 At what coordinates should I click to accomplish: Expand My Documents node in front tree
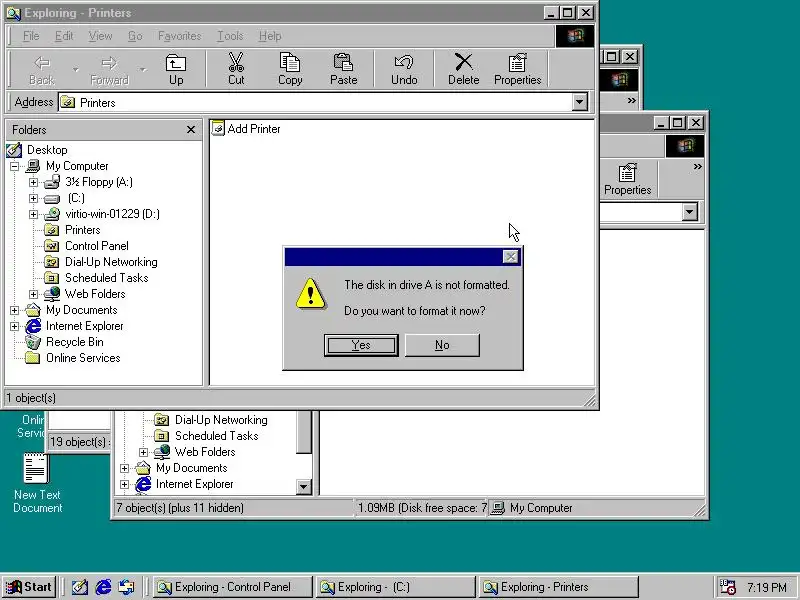click(14, 310)
